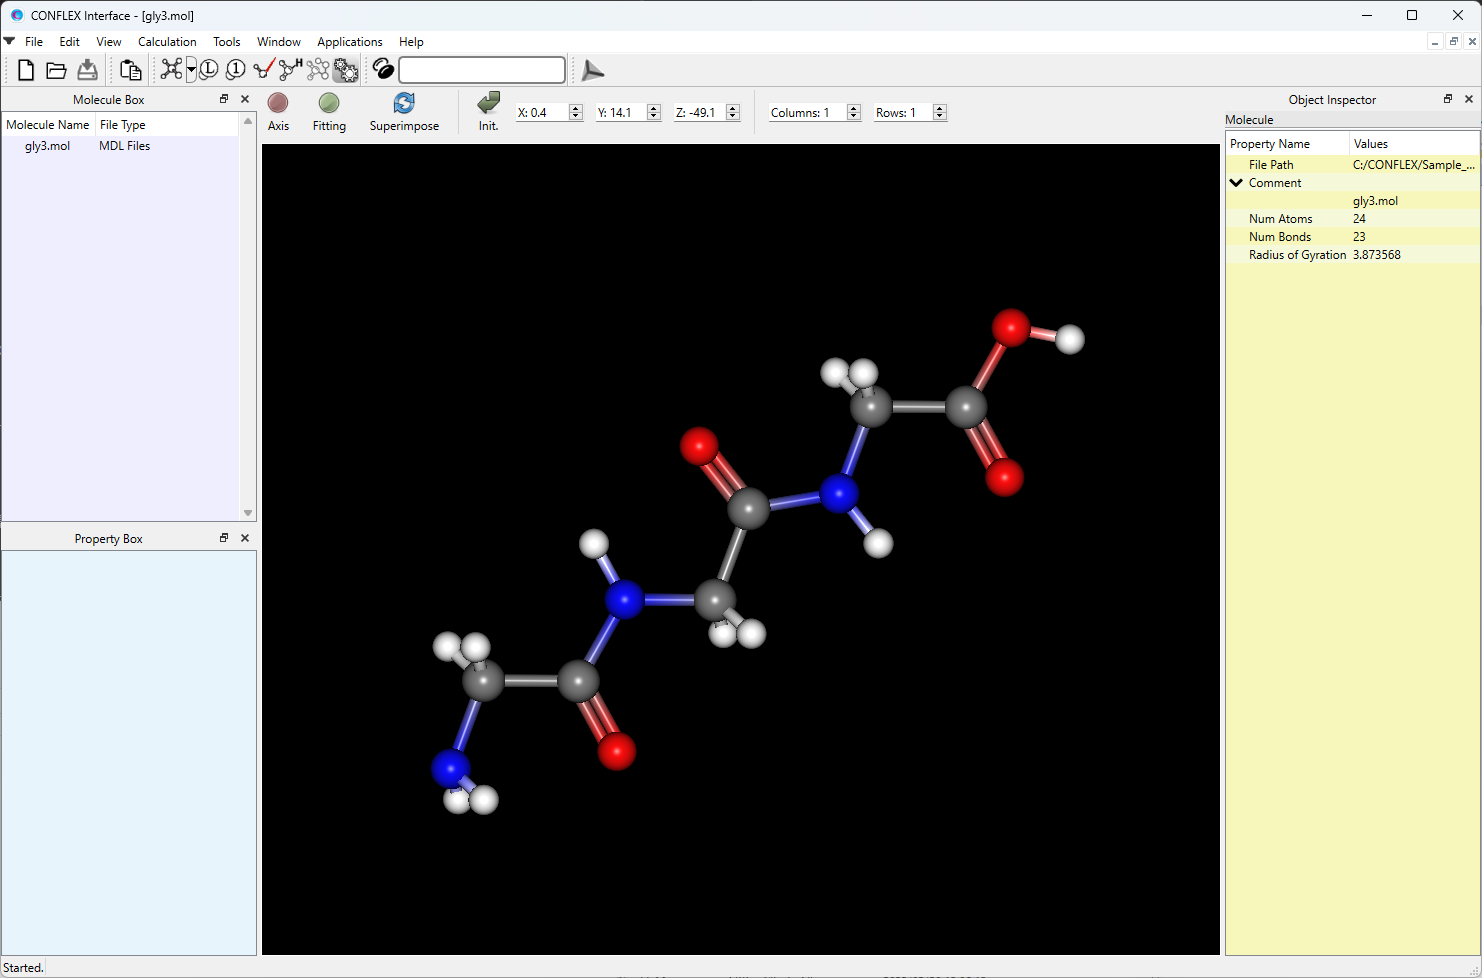
Task: Select gly3.mol in the Molecule Box
Action: tap(46, 145)
